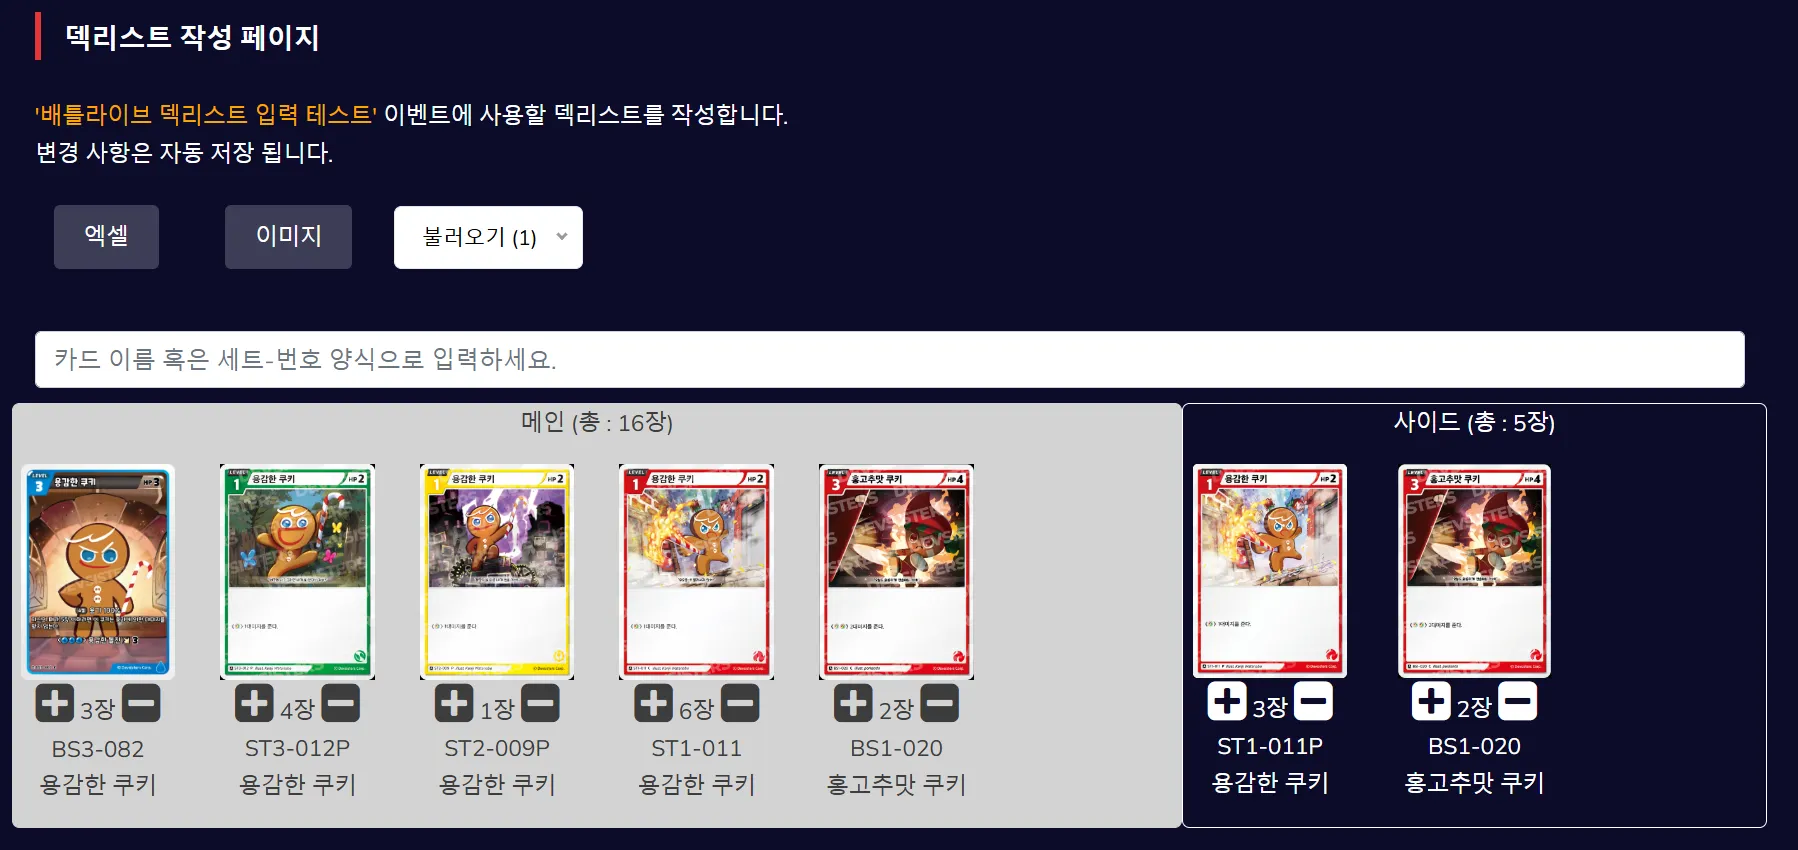The height and width of the screenshot is (850, 1798).
Task: Export the decklist with 엑셀 button
Action: pos(106,237)
